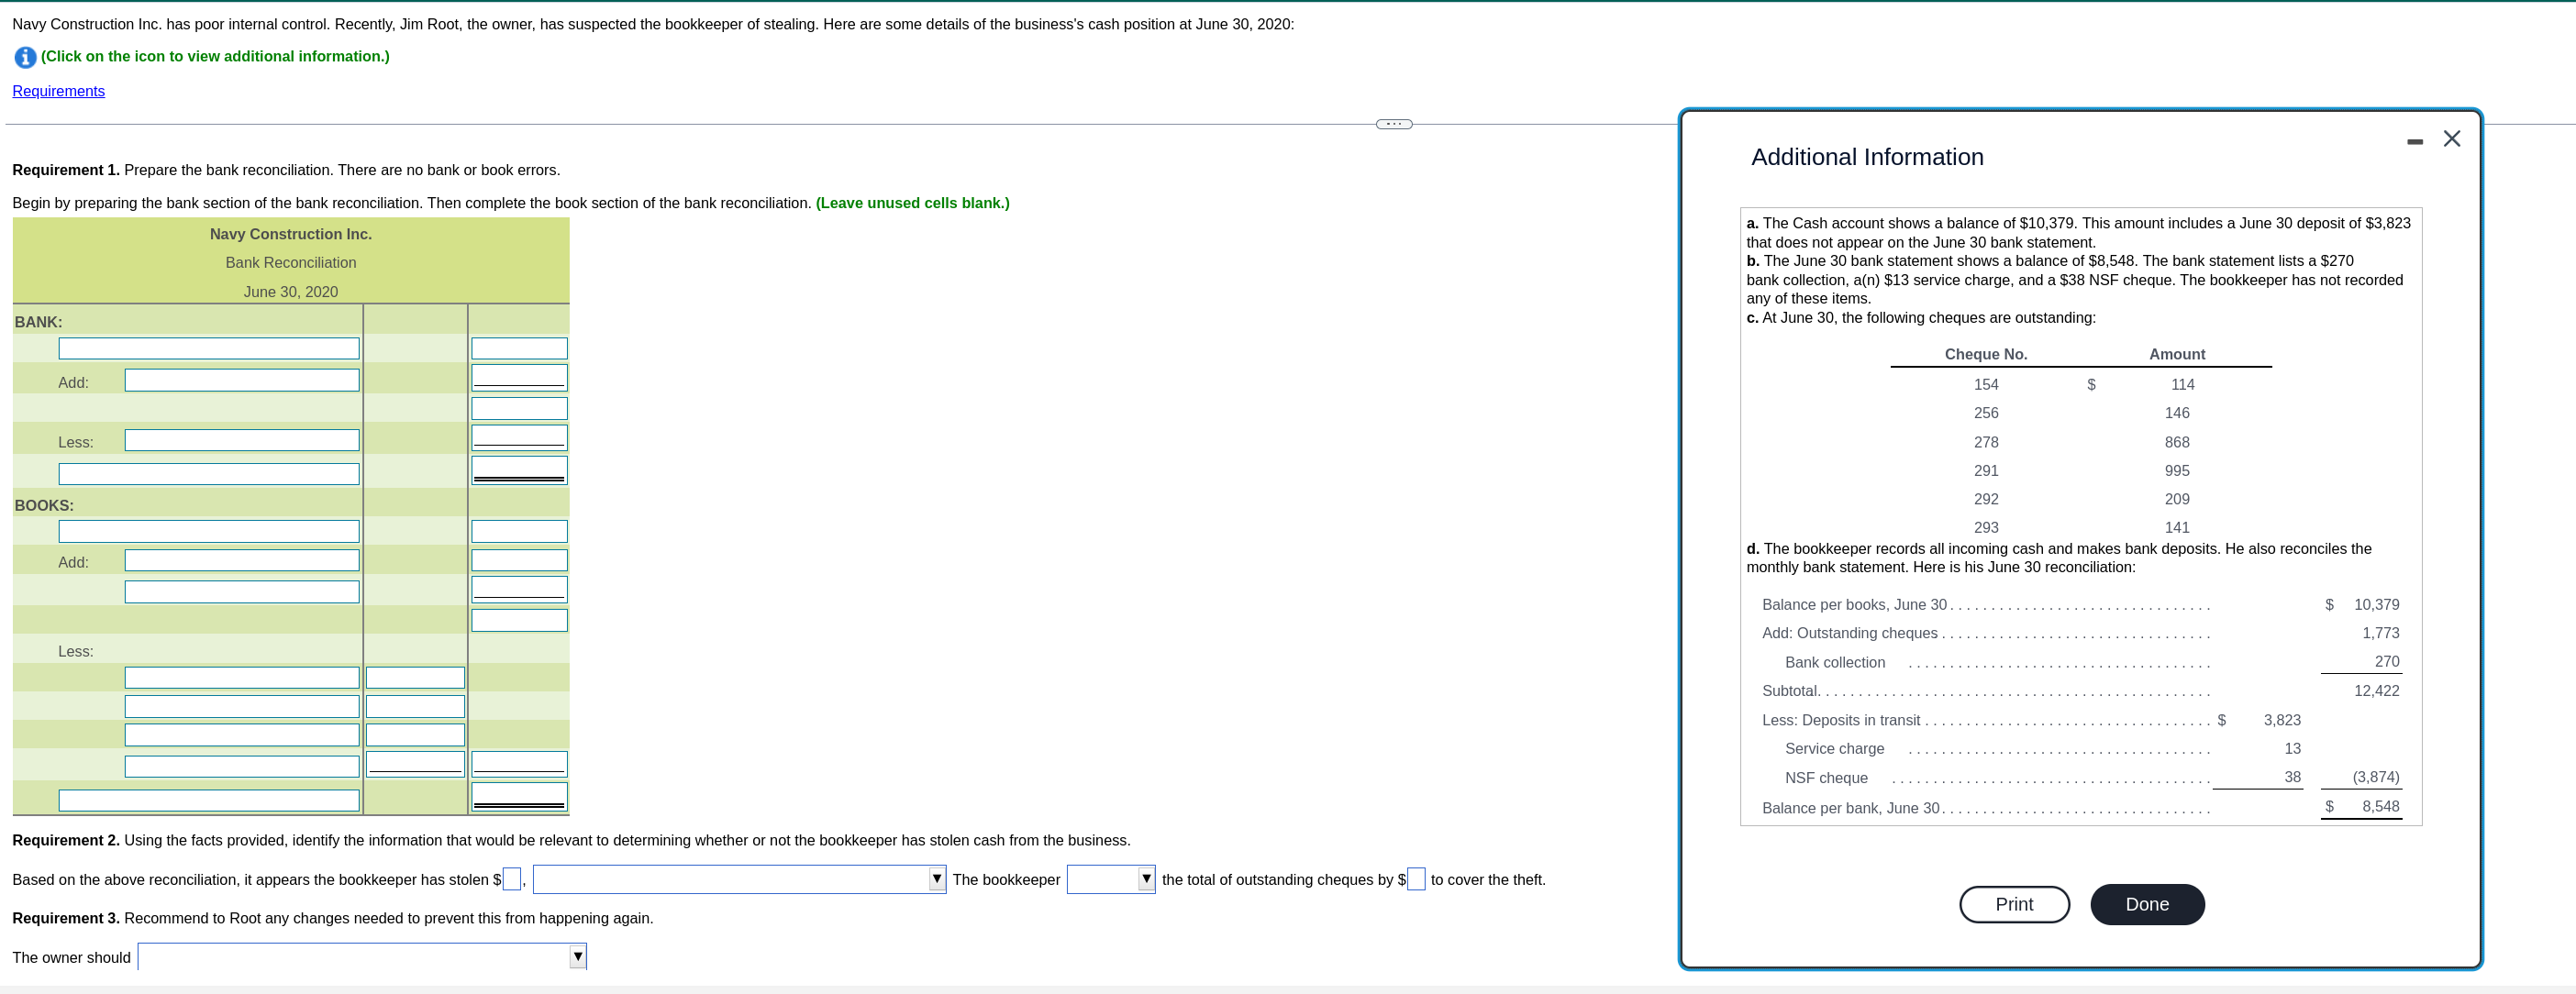This screenshot has height=994, width=2576.
Task: Open the Requirements link
Action: (x=58, y=91)
